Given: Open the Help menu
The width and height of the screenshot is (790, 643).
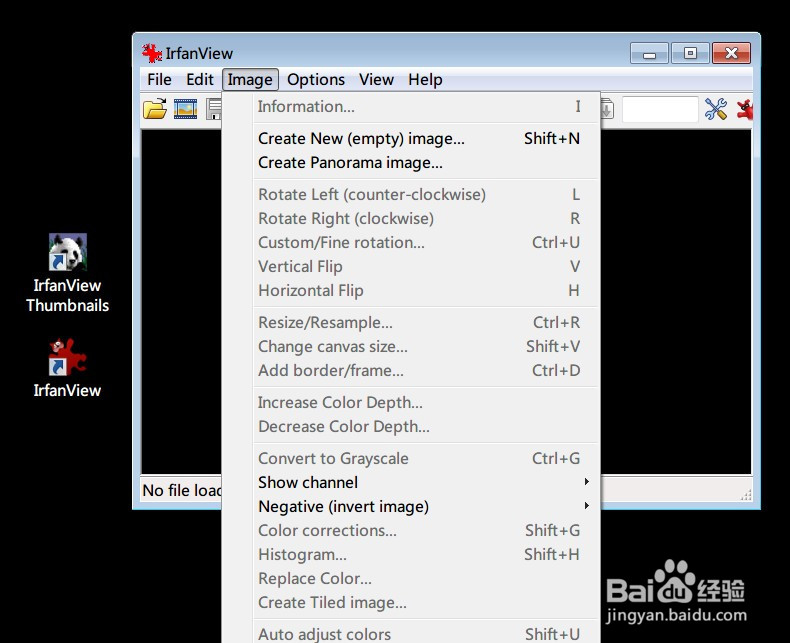Looking at the screenshot, I should (x=425, y=80).
